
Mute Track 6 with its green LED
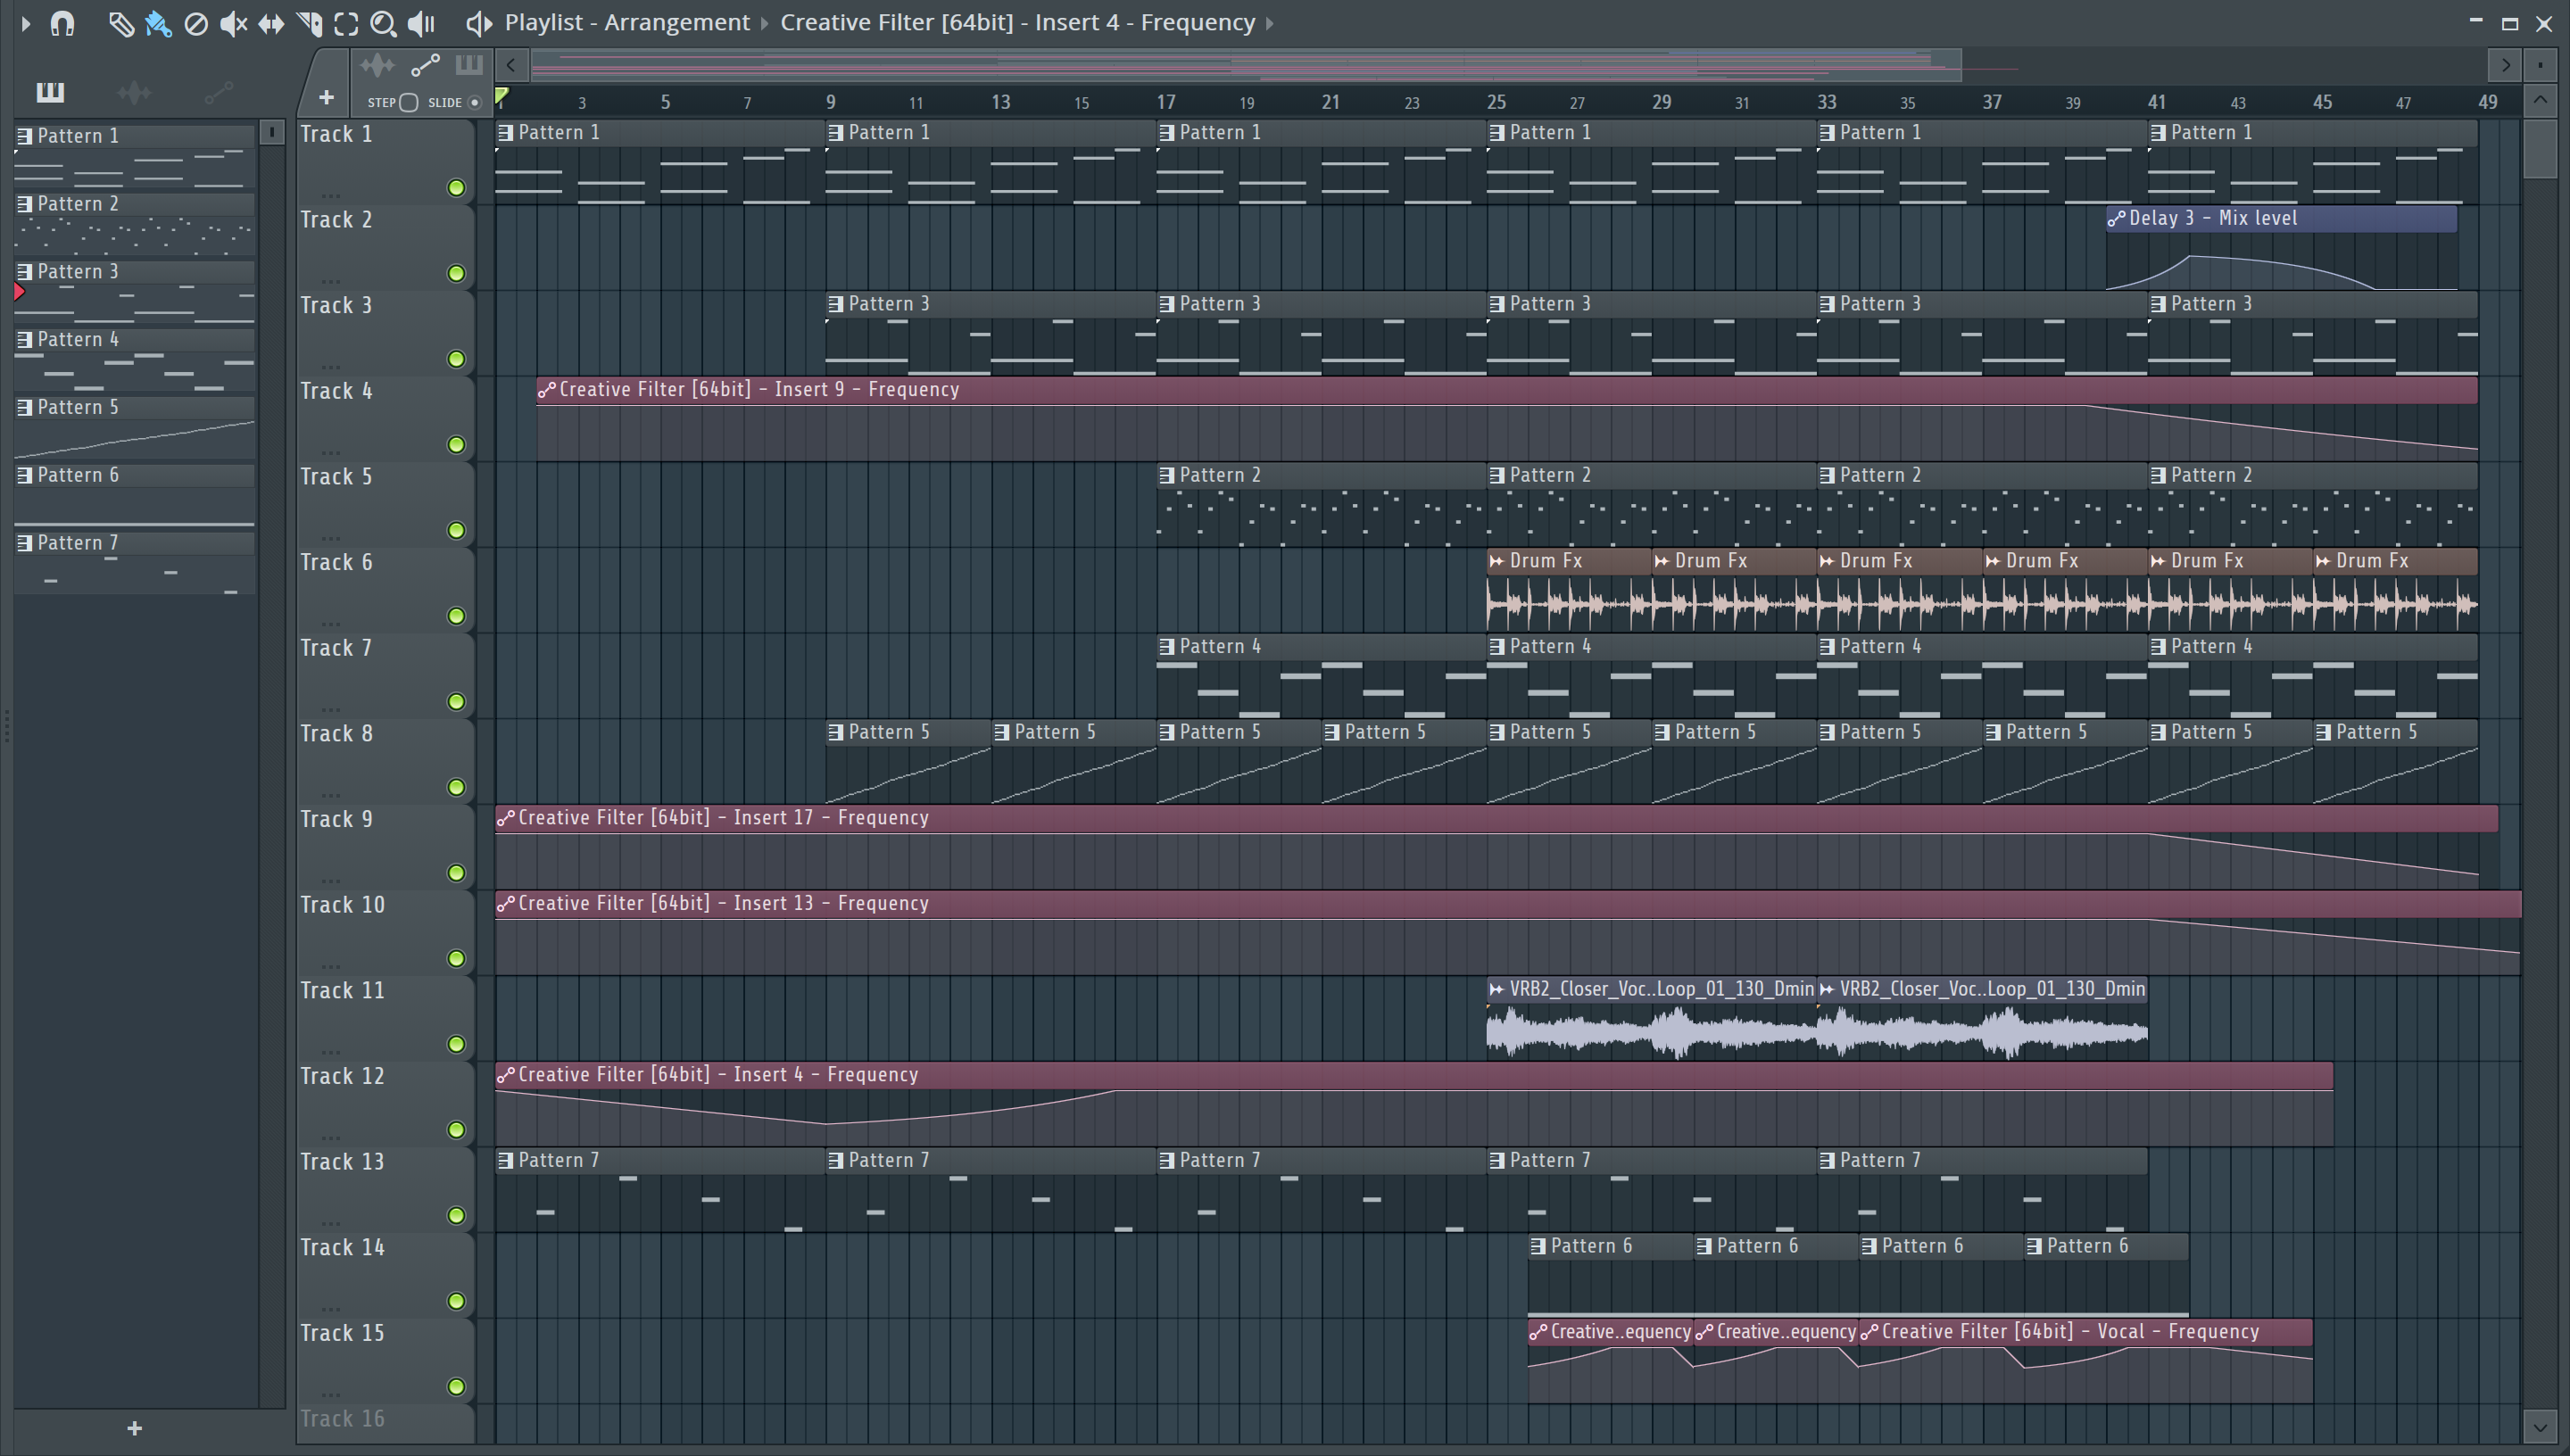pos(456,616)
